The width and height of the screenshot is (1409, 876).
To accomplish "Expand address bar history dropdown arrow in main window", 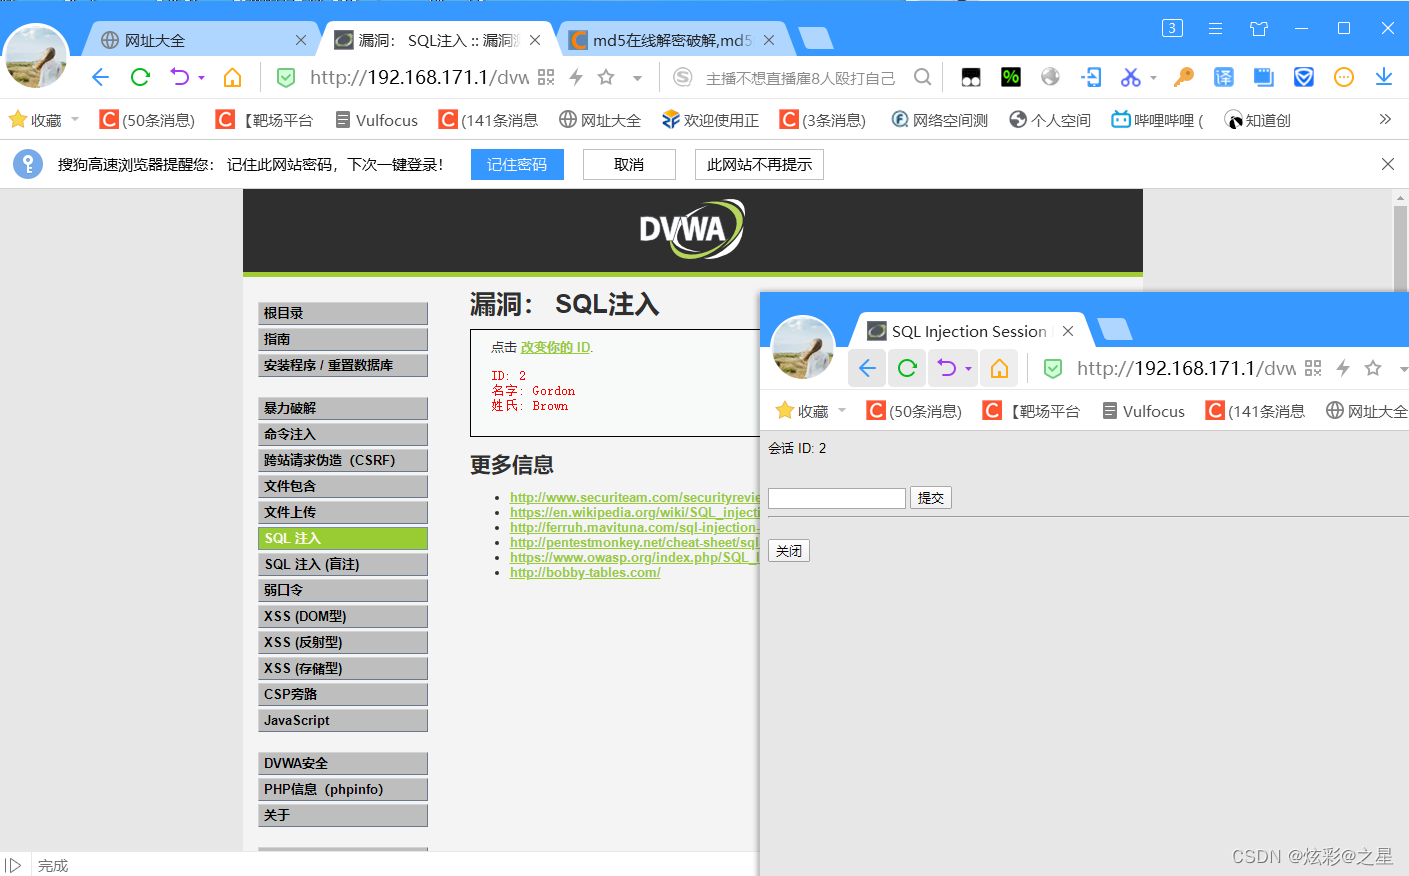I will point(637,77).
